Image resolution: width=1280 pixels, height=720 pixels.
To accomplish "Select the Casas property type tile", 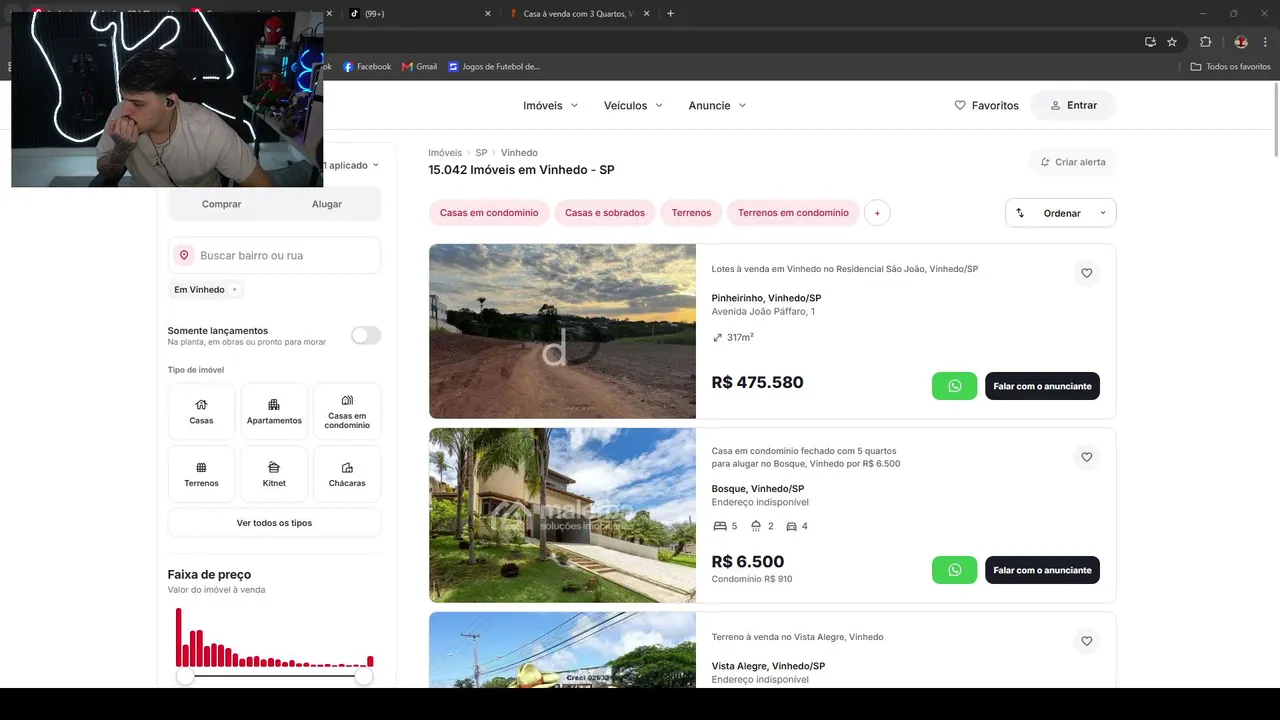I will pos(201,411).
